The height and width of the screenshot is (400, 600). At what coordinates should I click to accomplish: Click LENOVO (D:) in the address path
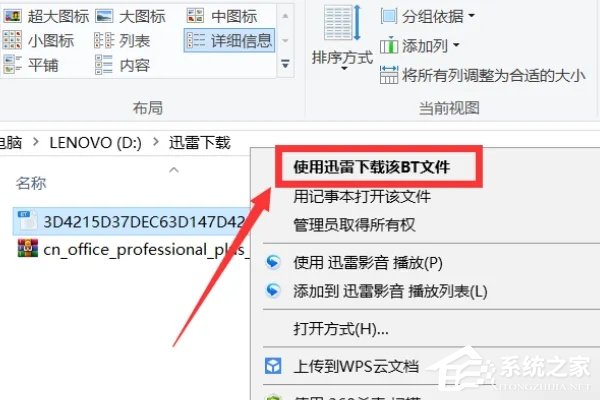[x=95, y=143]
